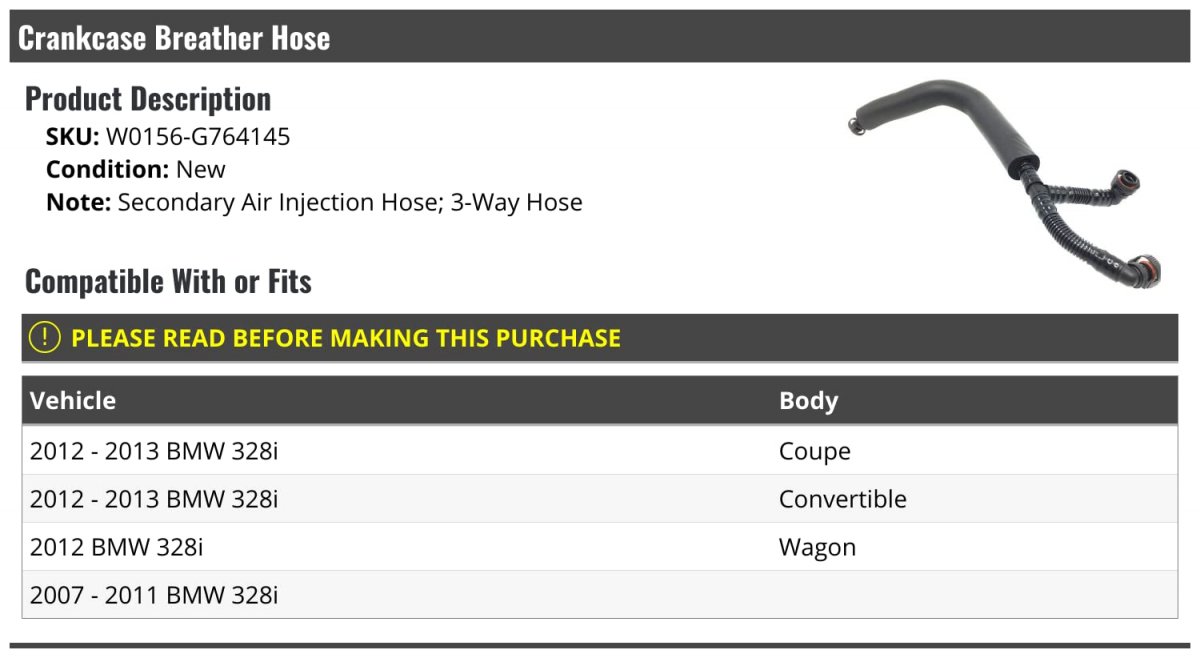Click the Wagon body cell

(x=818, y=548)
